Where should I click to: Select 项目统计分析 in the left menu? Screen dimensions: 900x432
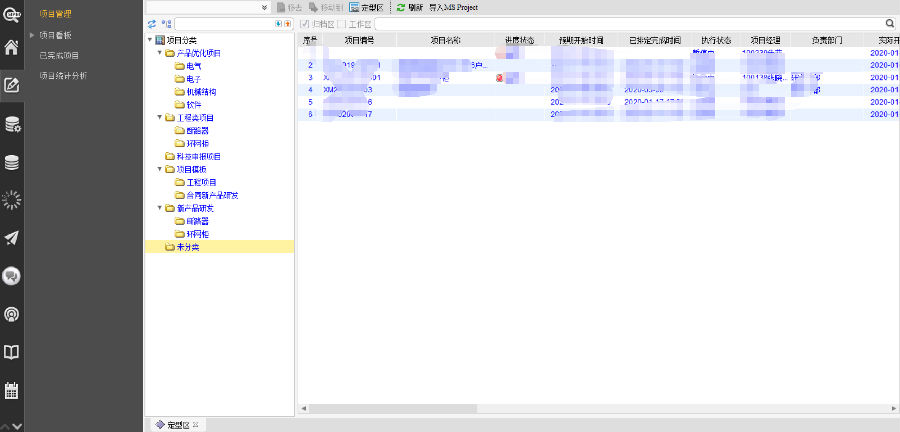point(63,76)
